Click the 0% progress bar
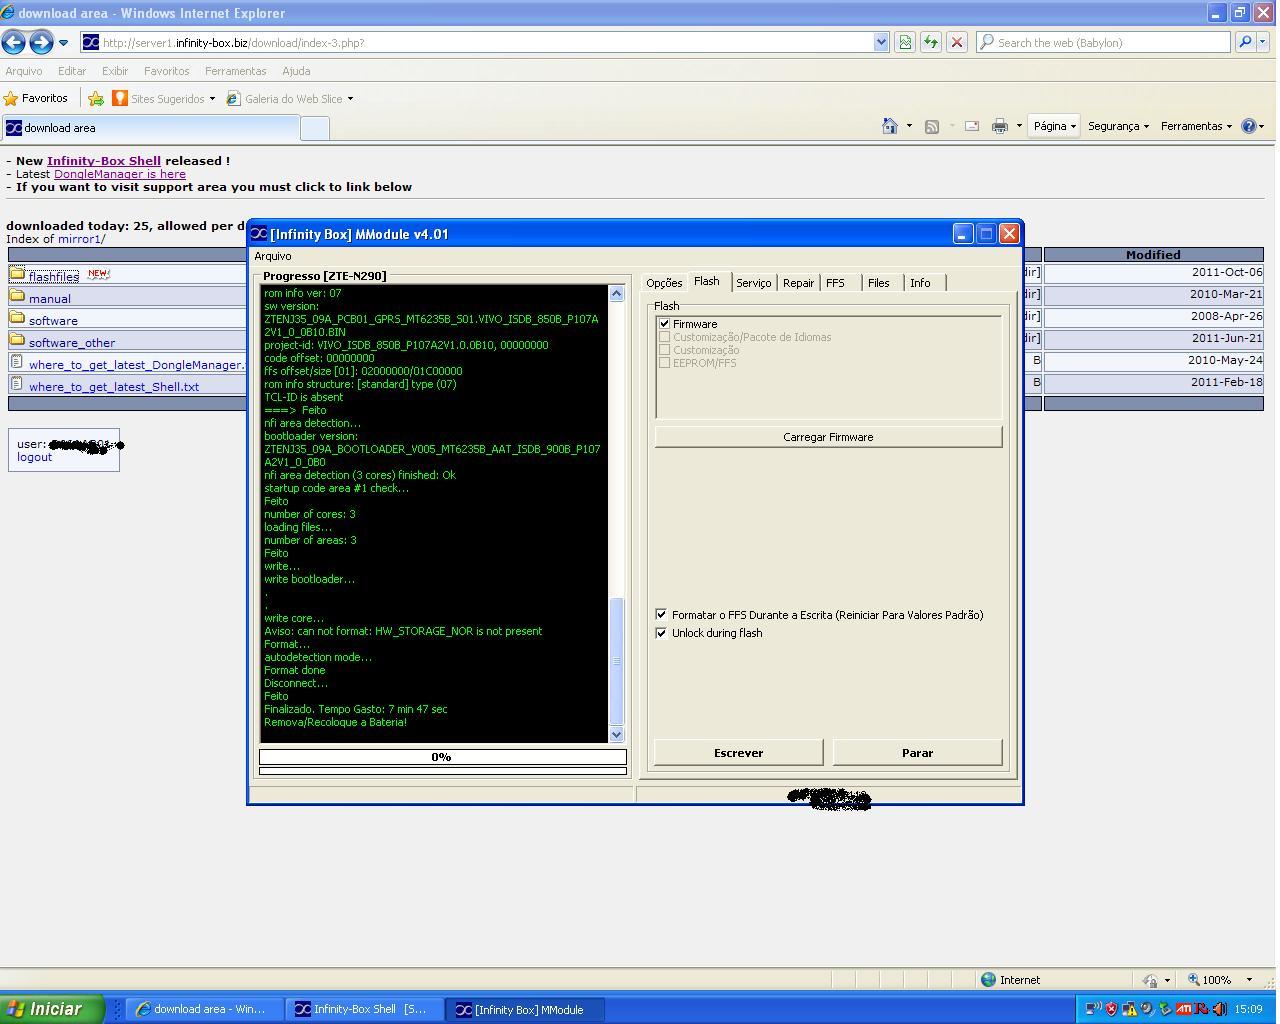1280x1024 pixels. coord(442,757)
